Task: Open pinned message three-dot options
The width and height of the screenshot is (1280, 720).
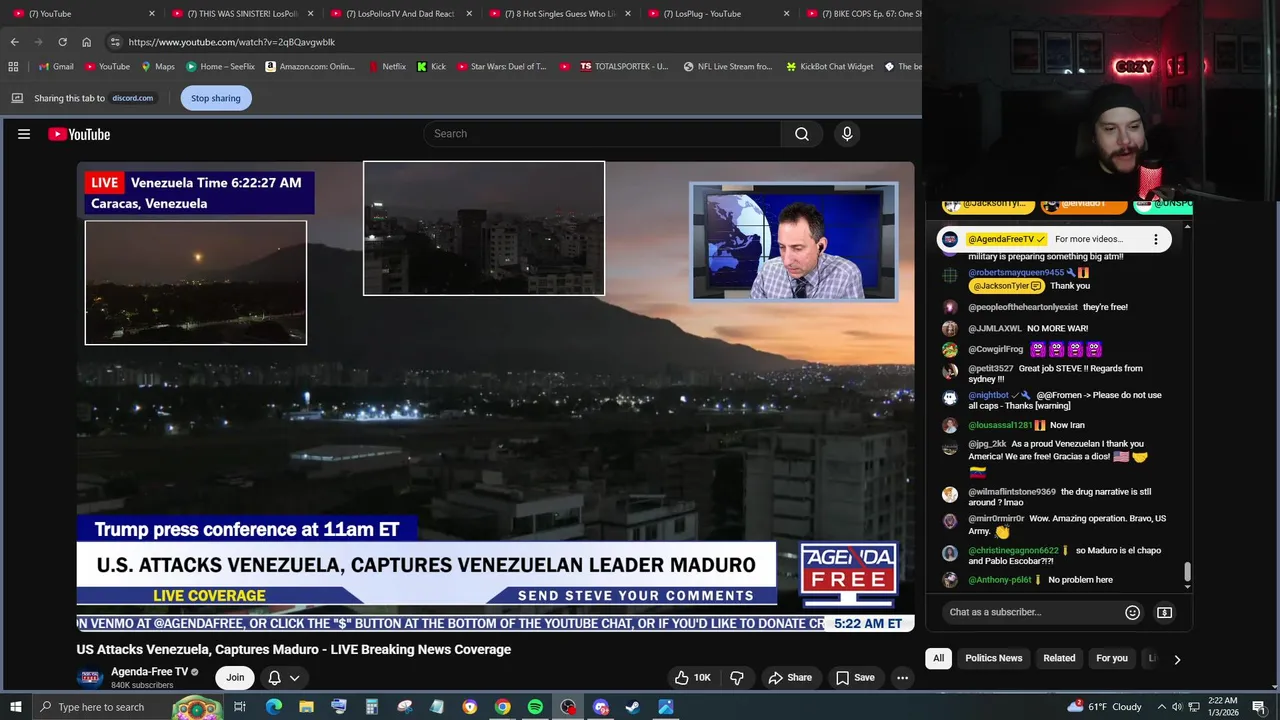Action: click(x=1156, y=239)
